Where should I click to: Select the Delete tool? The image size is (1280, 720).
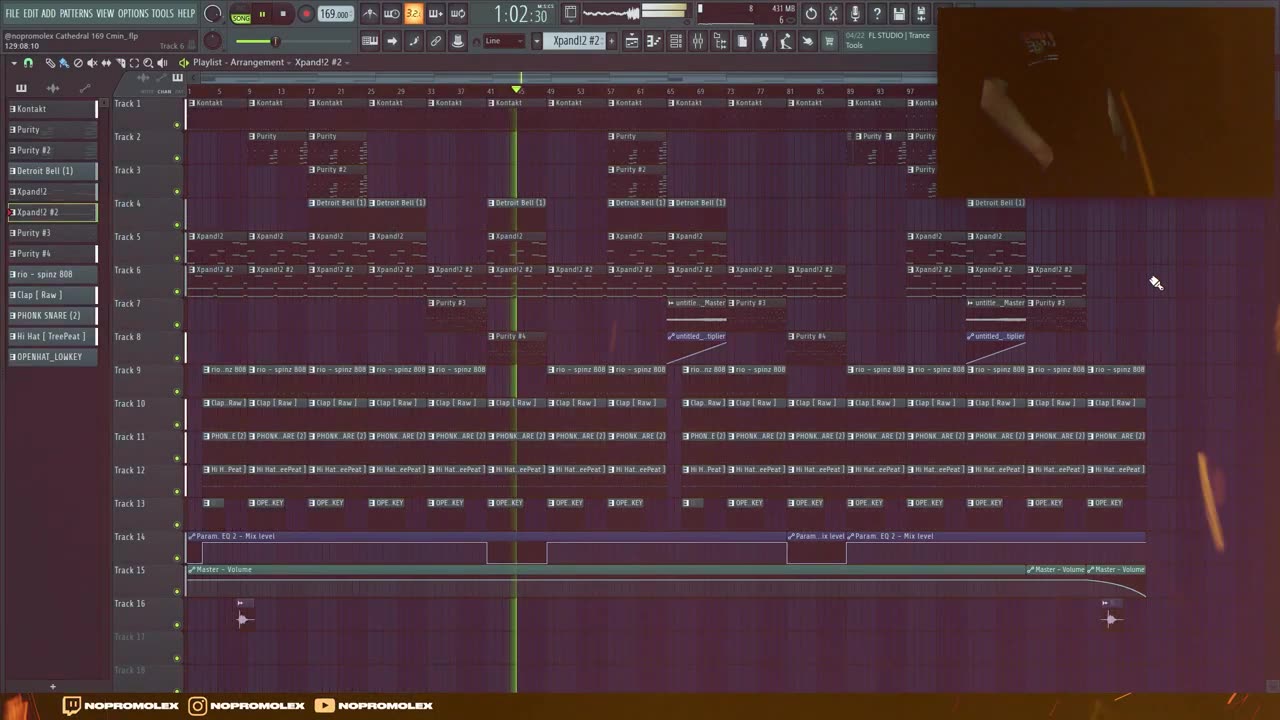click(x=78, y=62)
